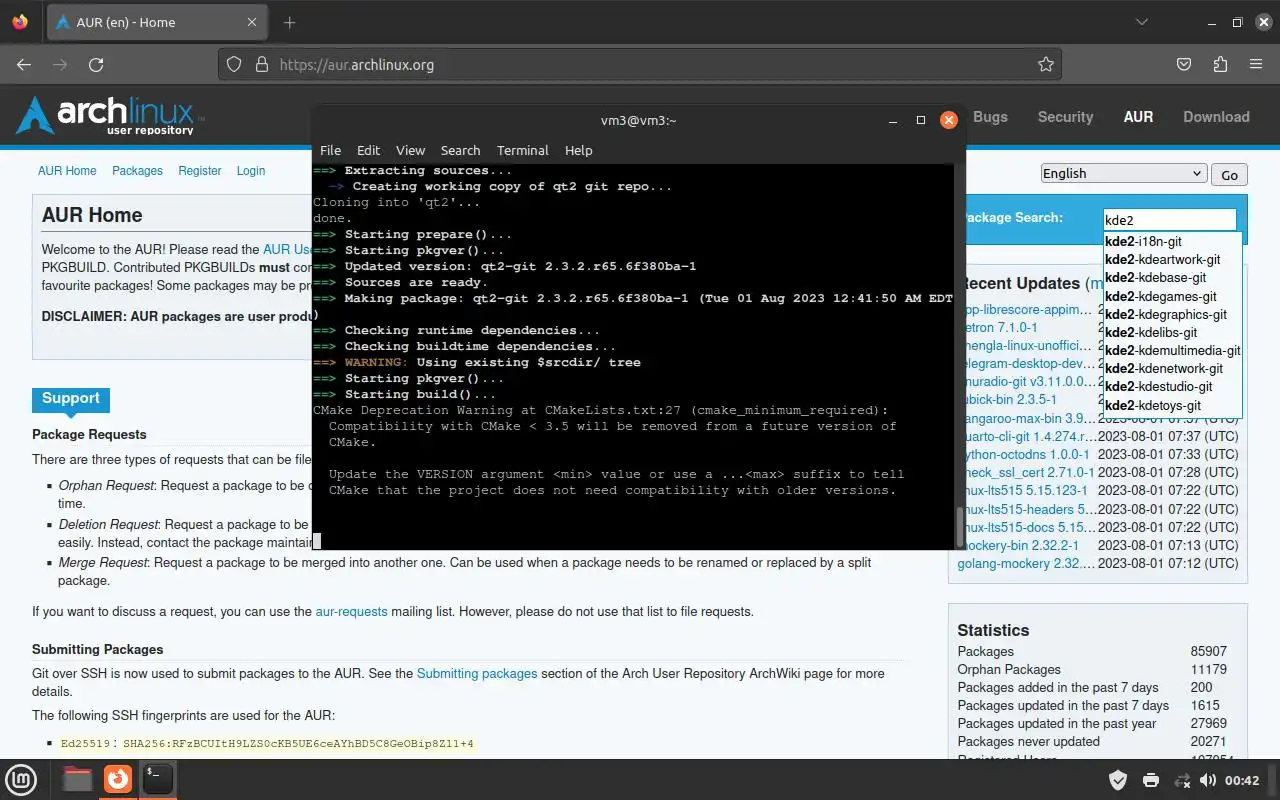Image resolution: width=1280 pixels, height=800 pixels.
Task: Select kde2-kdelibs-git suggestion
Action: tap(1172, 332)
